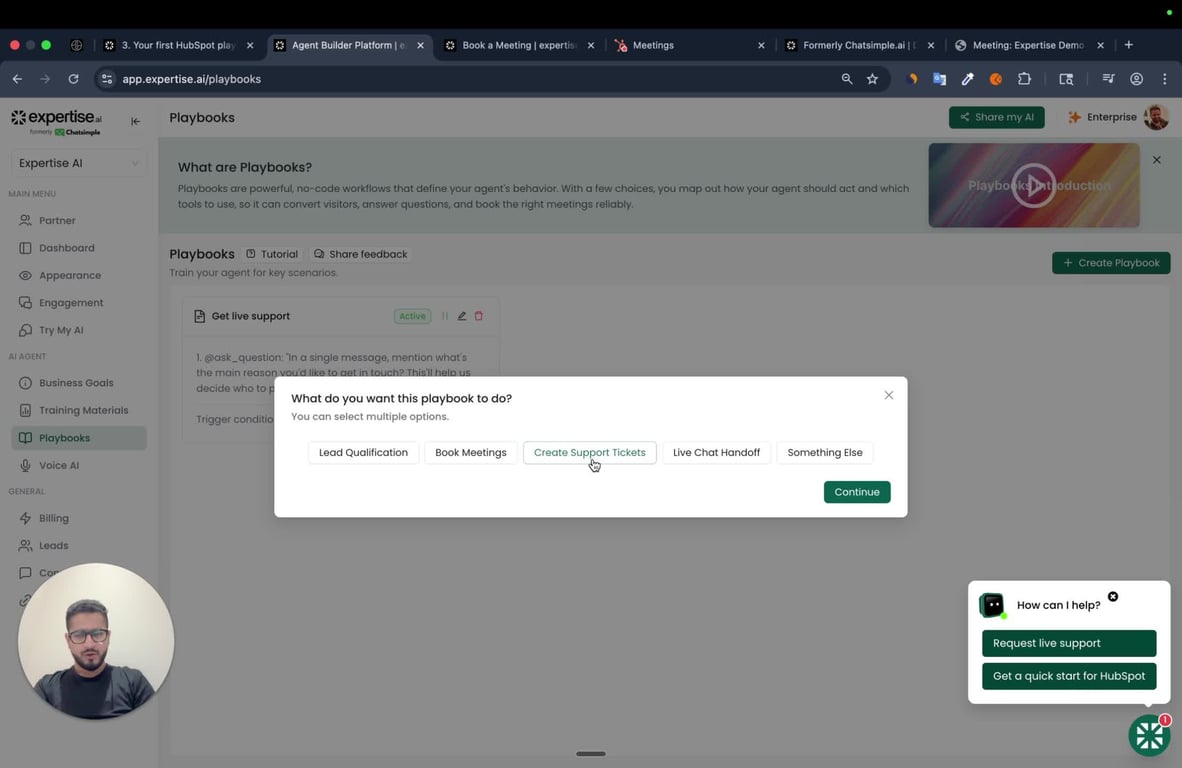
Task: Open the color picker eyedropper extension
Action: coord(967,79)
